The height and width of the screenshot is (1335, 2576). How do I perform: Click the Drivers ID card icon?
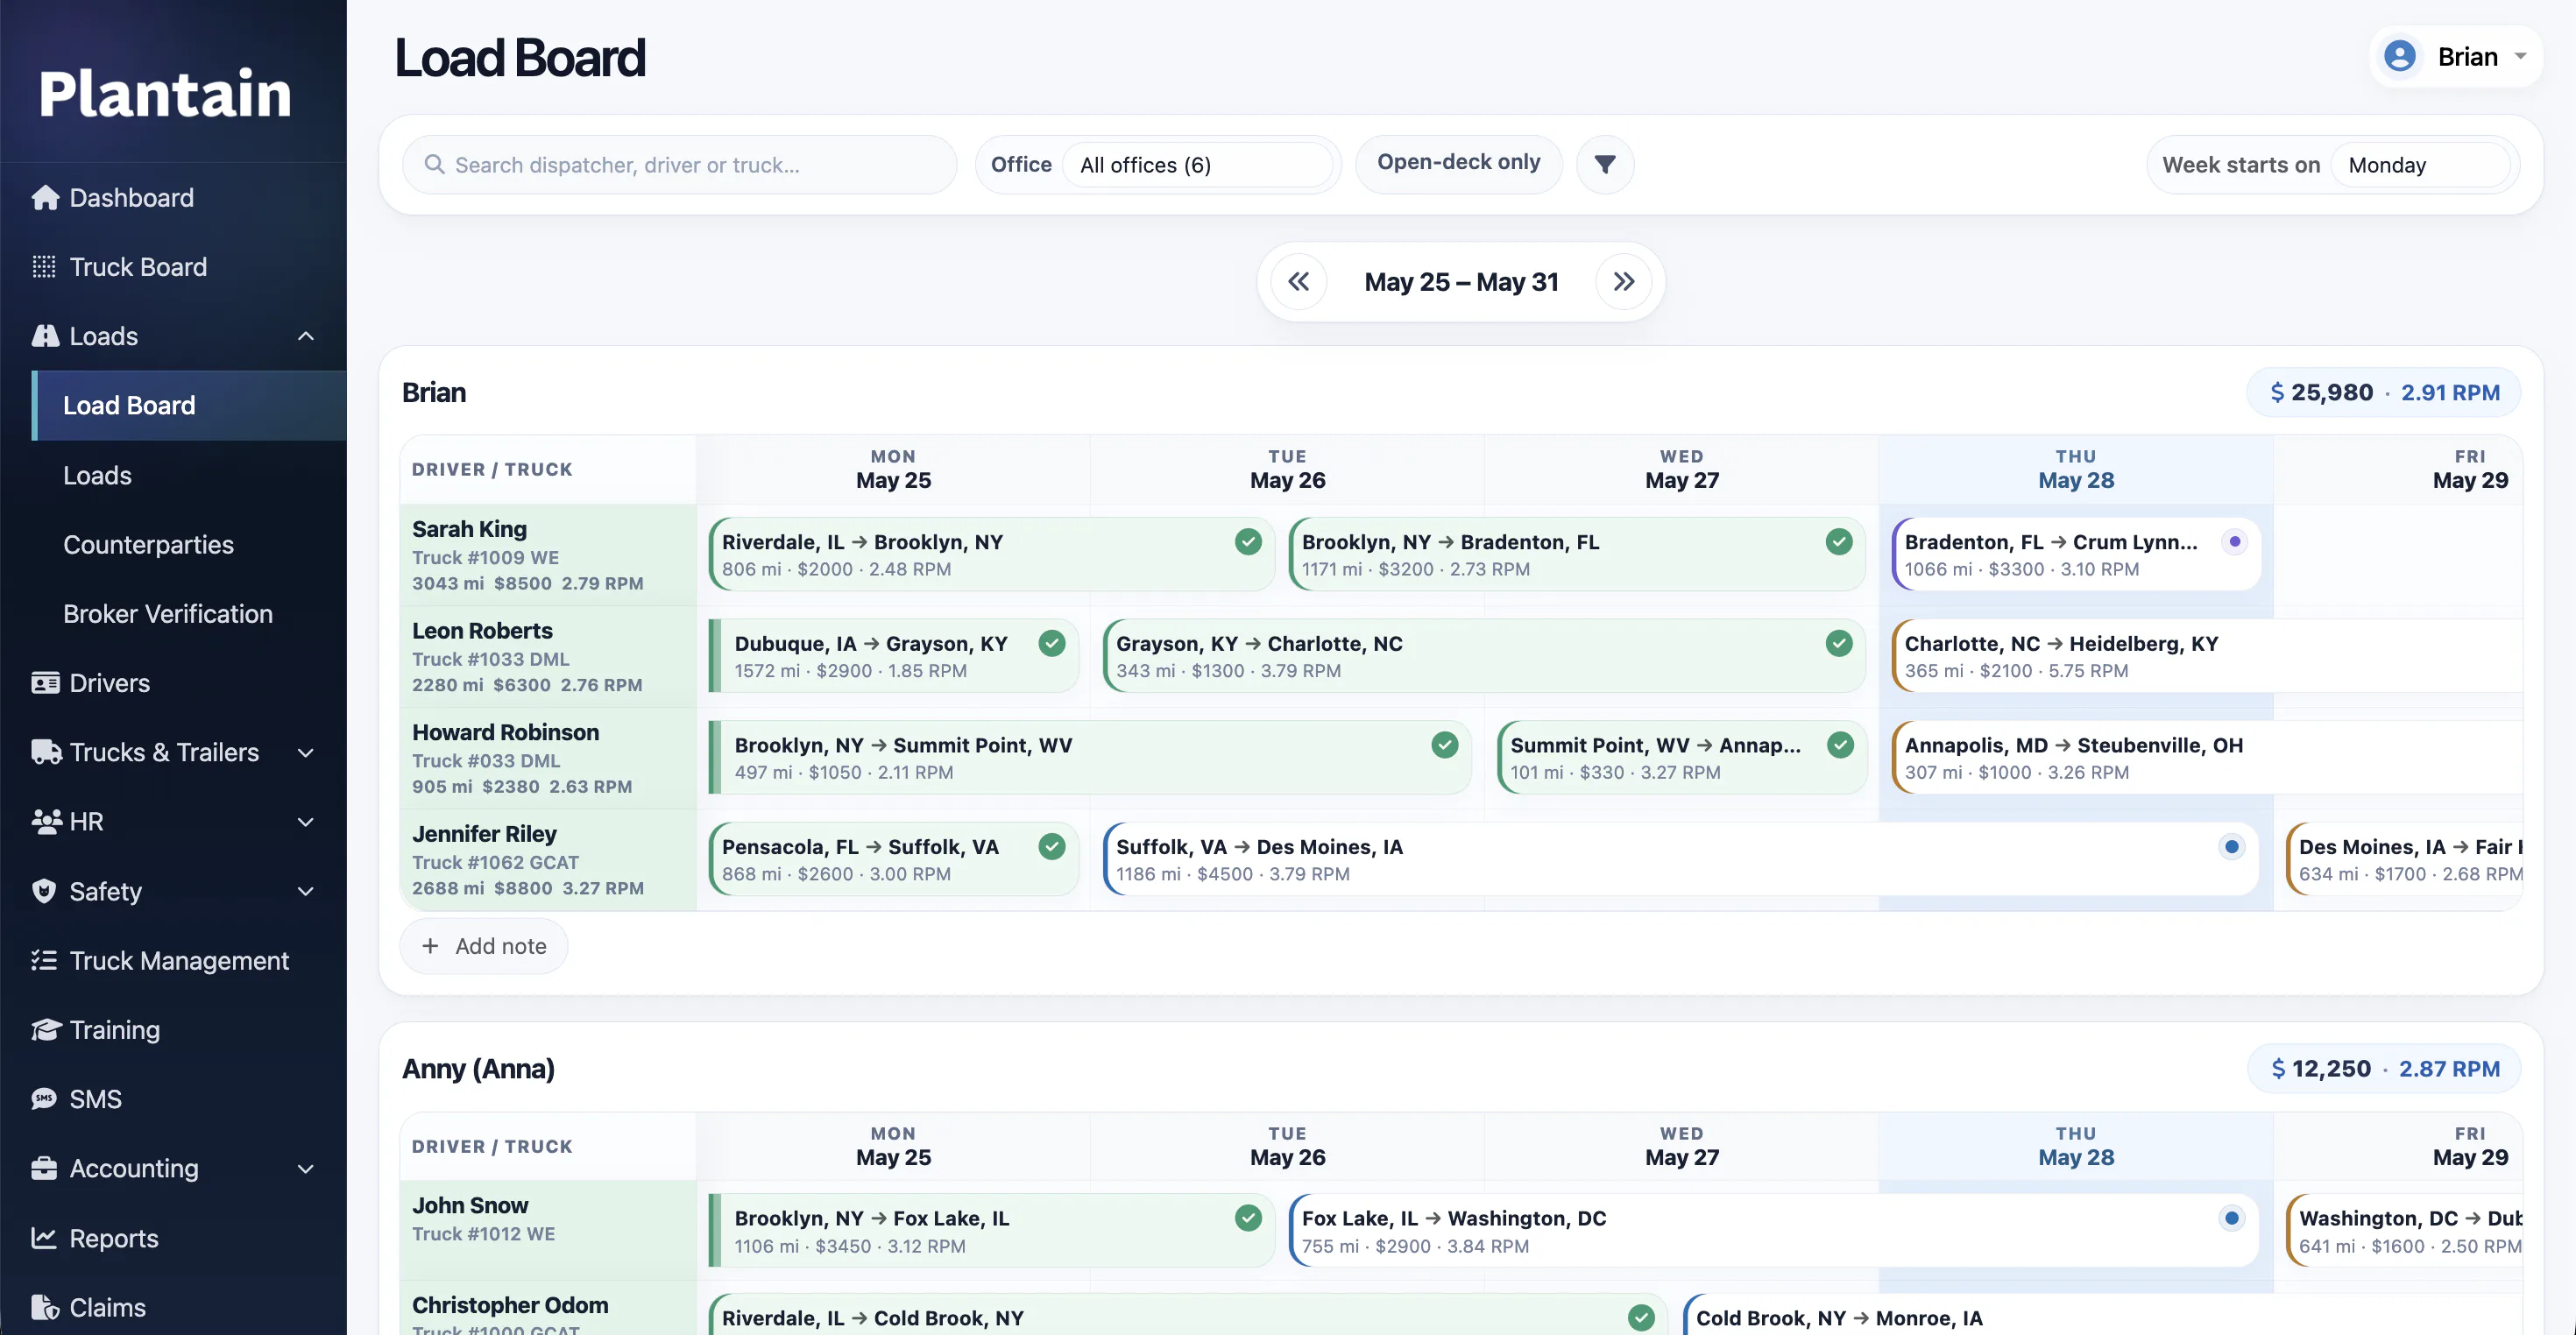(44, 683)
